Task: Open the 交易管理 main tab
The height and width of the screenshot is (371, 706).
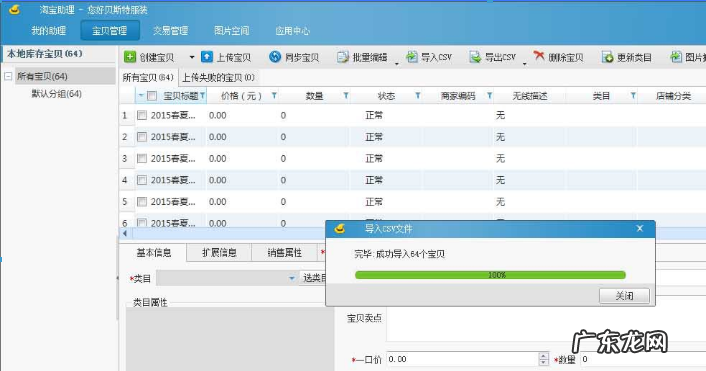Action: [x=170, y=31]
